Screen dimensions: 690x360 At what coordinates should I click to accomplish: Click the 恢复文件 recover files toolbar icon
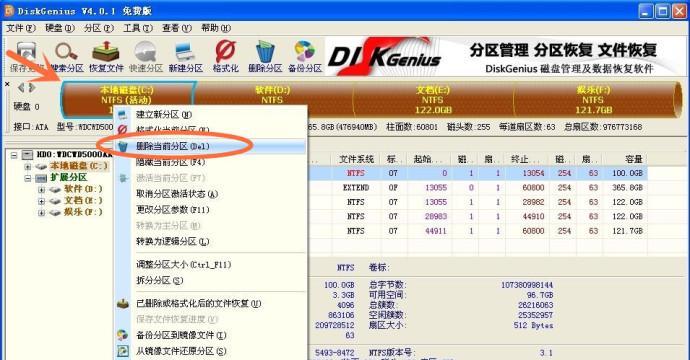tap(106, 56)
